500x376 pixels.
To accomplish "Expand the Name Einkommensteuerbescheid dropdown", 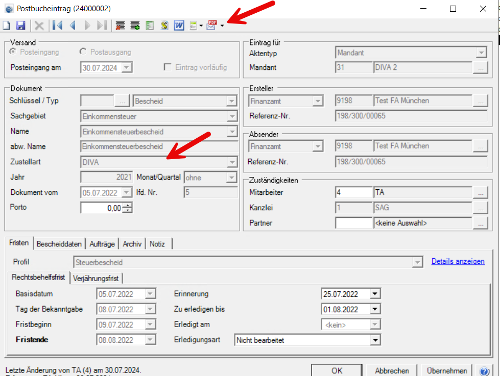I will click(x=231, y=132).
